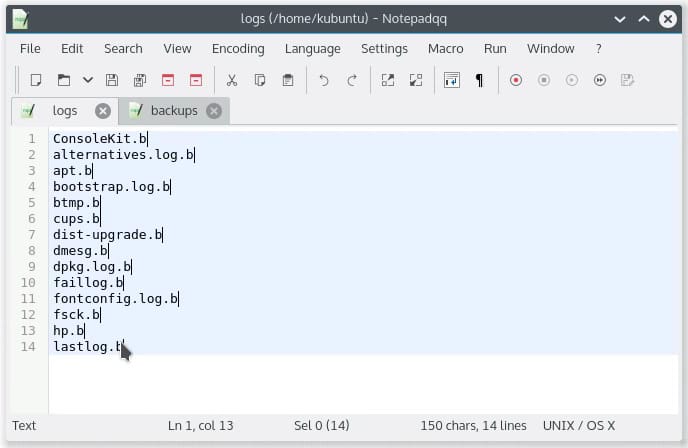Toggle show all characters pilcrow icon

click(480, 80)
